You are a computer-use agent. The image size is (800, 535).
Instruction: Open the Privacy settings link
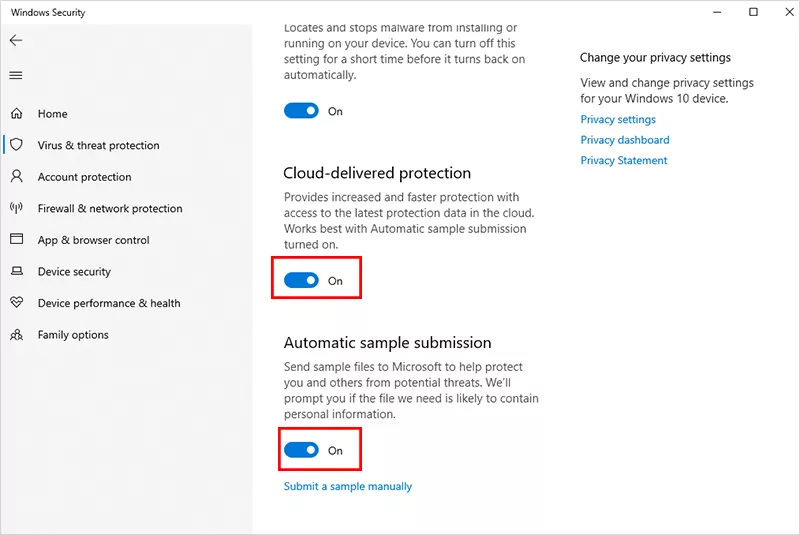(618, 120)
